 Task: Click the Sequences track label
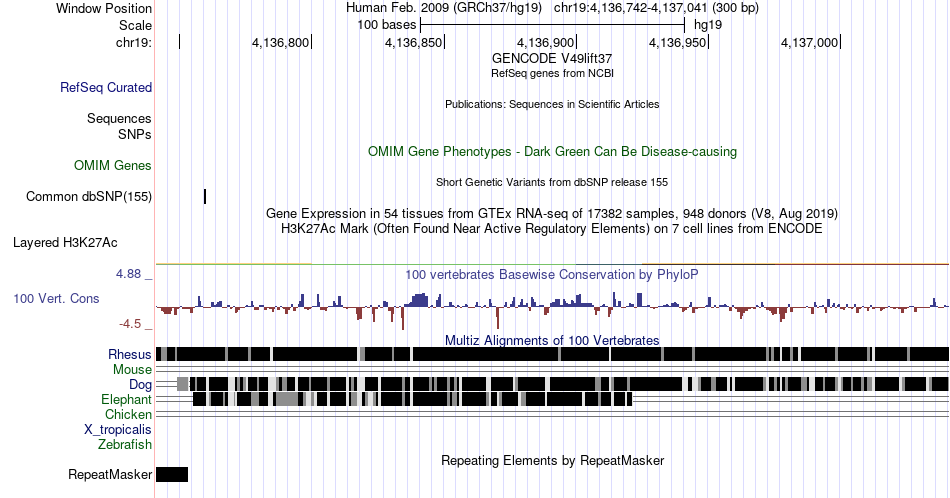pos(119,118)
